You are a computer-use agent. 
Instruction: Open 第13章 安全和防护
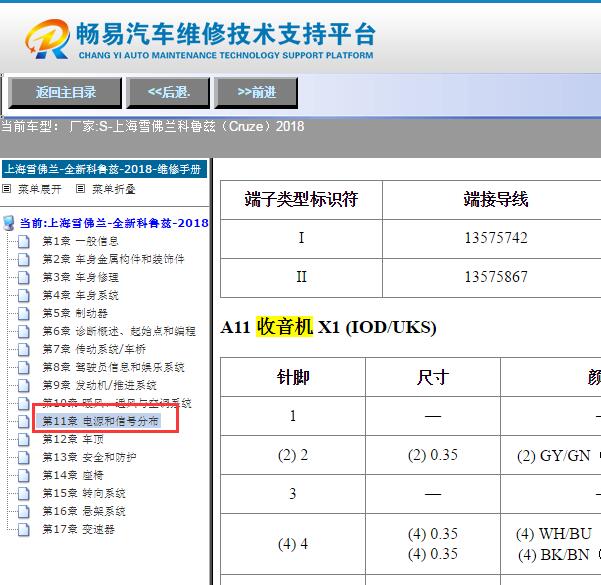pos(89,457)
